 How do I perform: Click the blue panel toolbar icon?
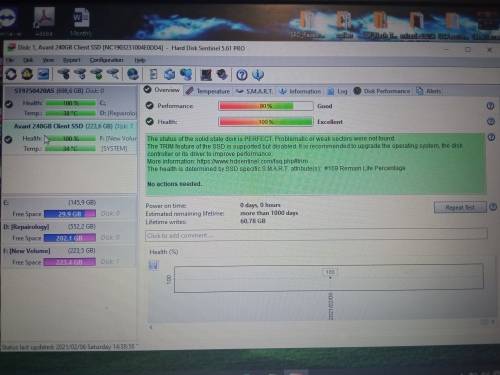click(x=43, y=74)
